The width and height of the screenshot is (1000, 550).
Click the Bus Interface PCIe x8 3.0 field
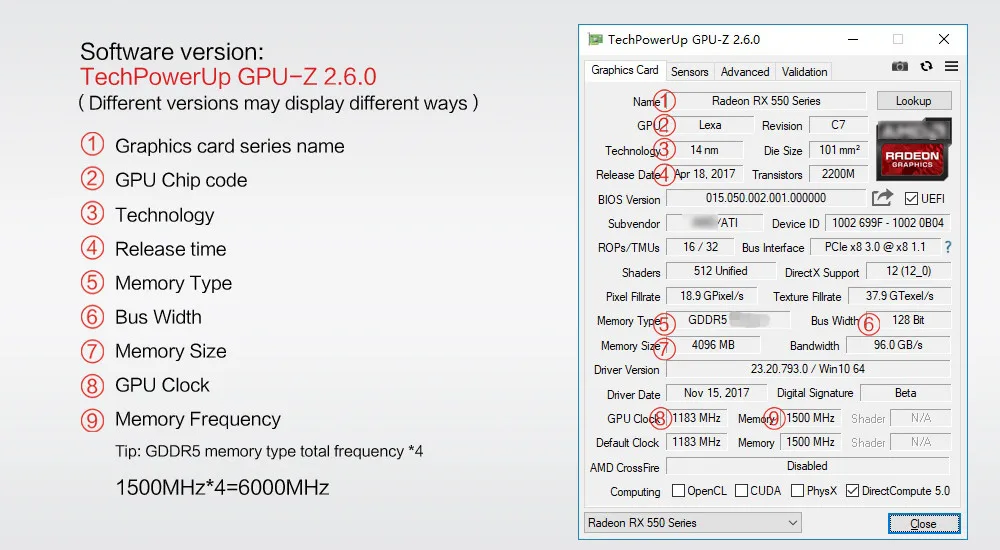[x=875, y=247]
